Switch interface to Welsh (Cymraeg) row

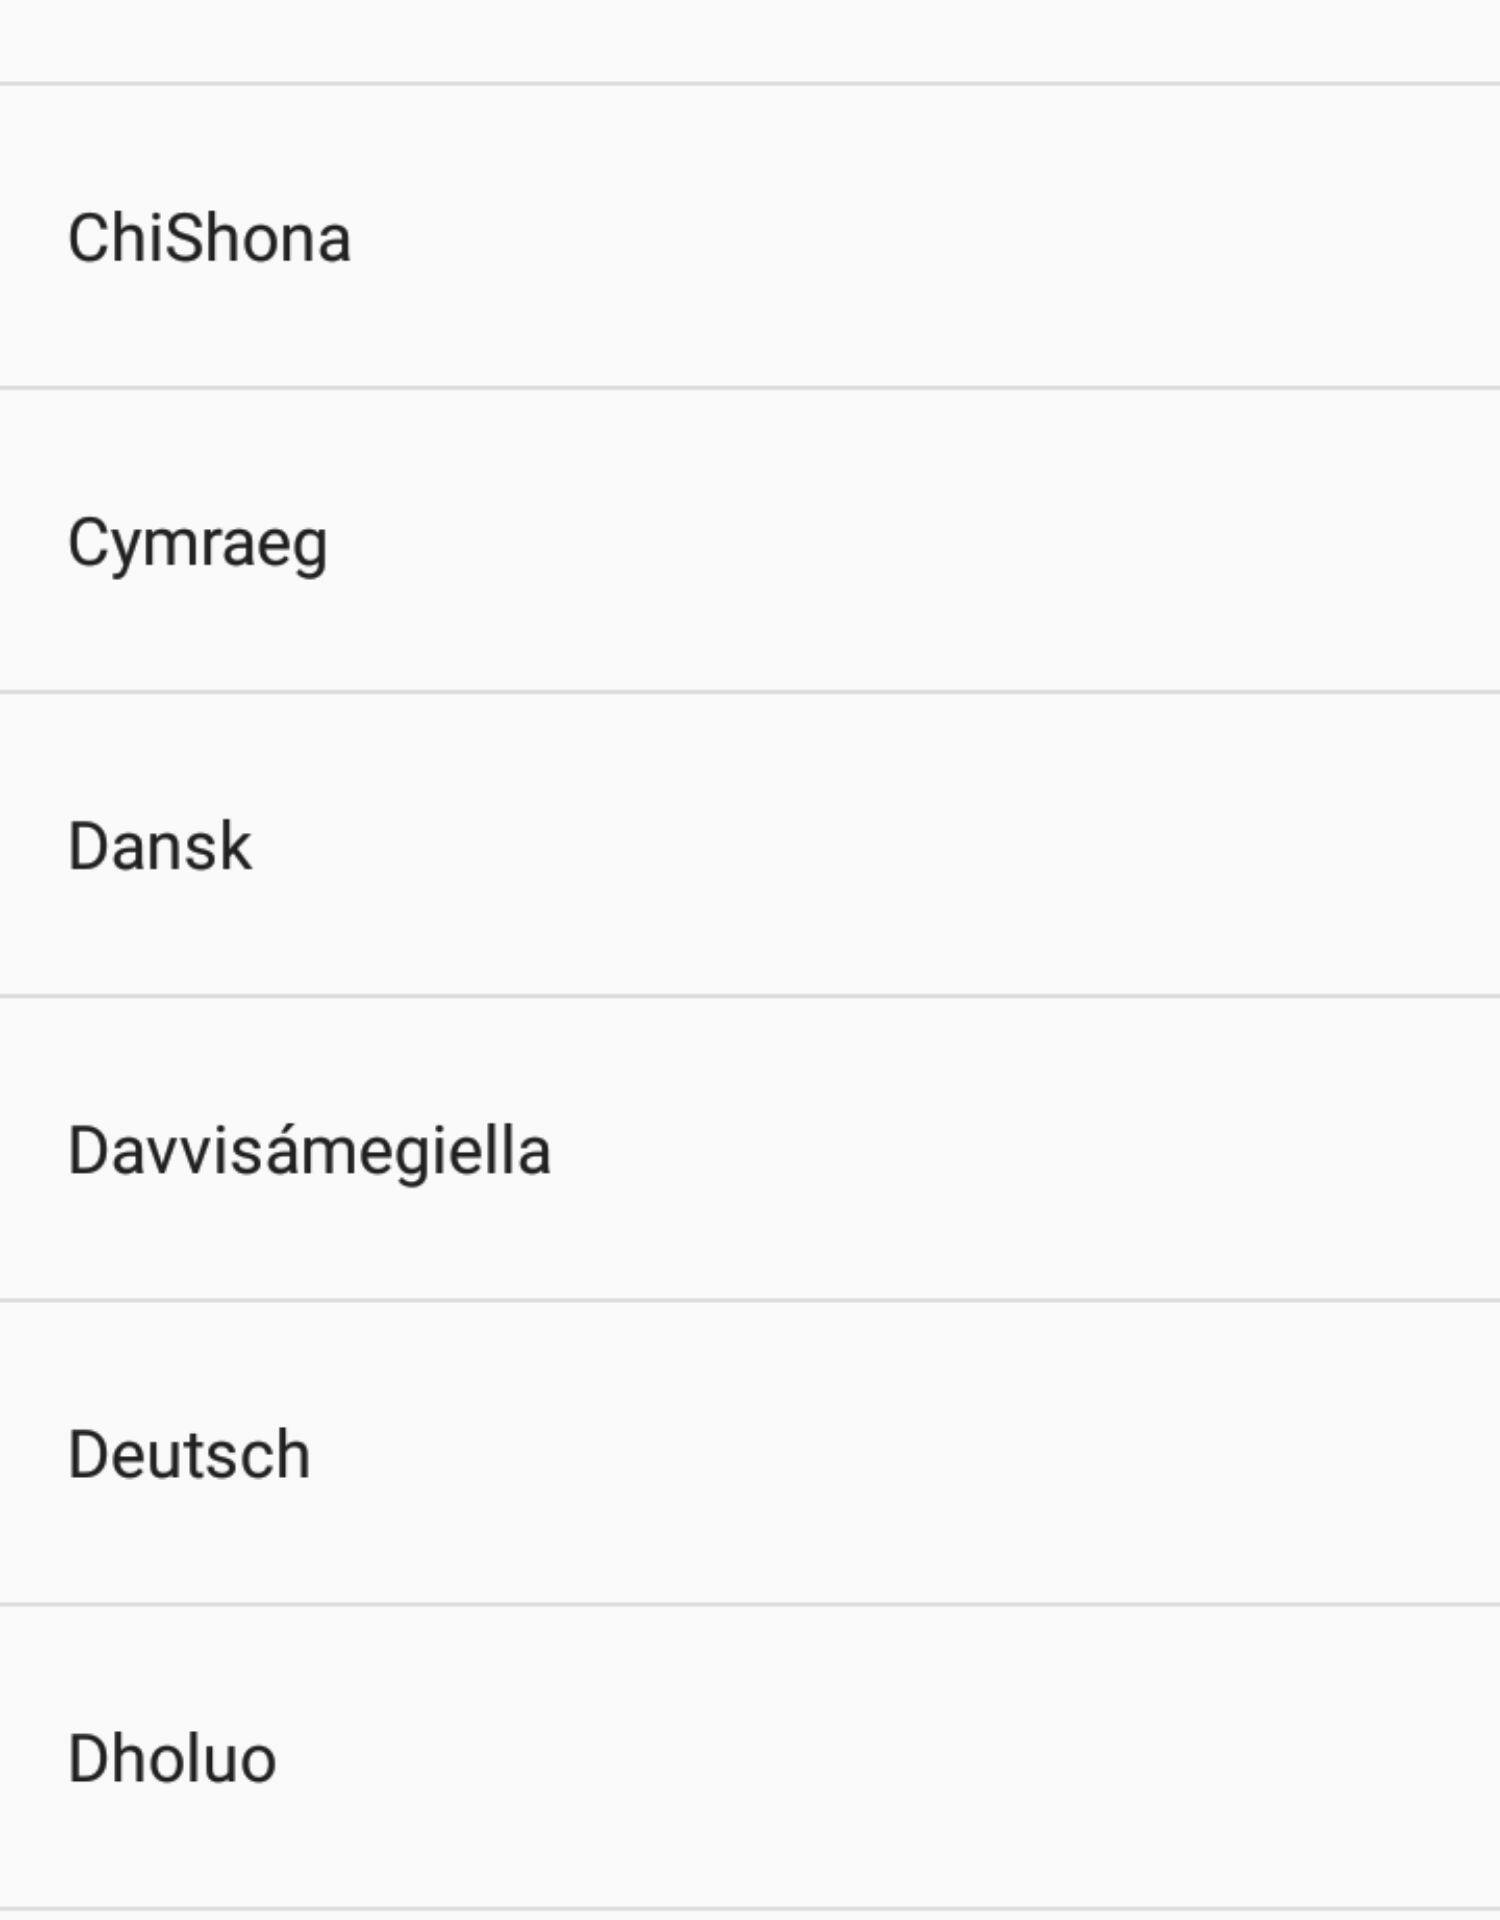[750, 541]
